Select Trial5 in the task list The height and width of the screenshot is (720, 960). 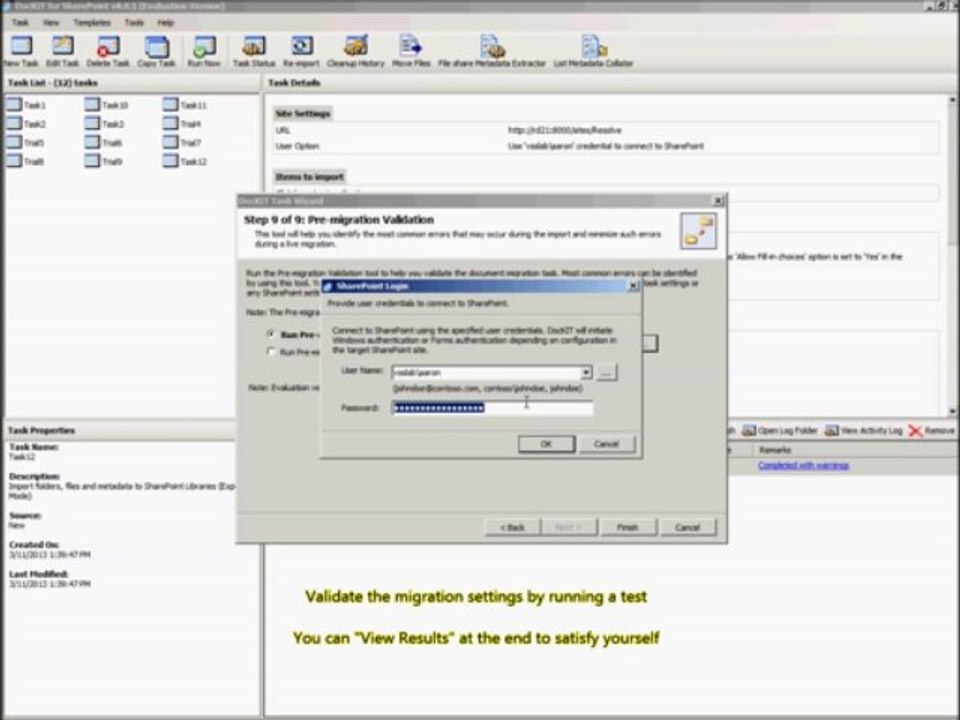click(26, 143)
